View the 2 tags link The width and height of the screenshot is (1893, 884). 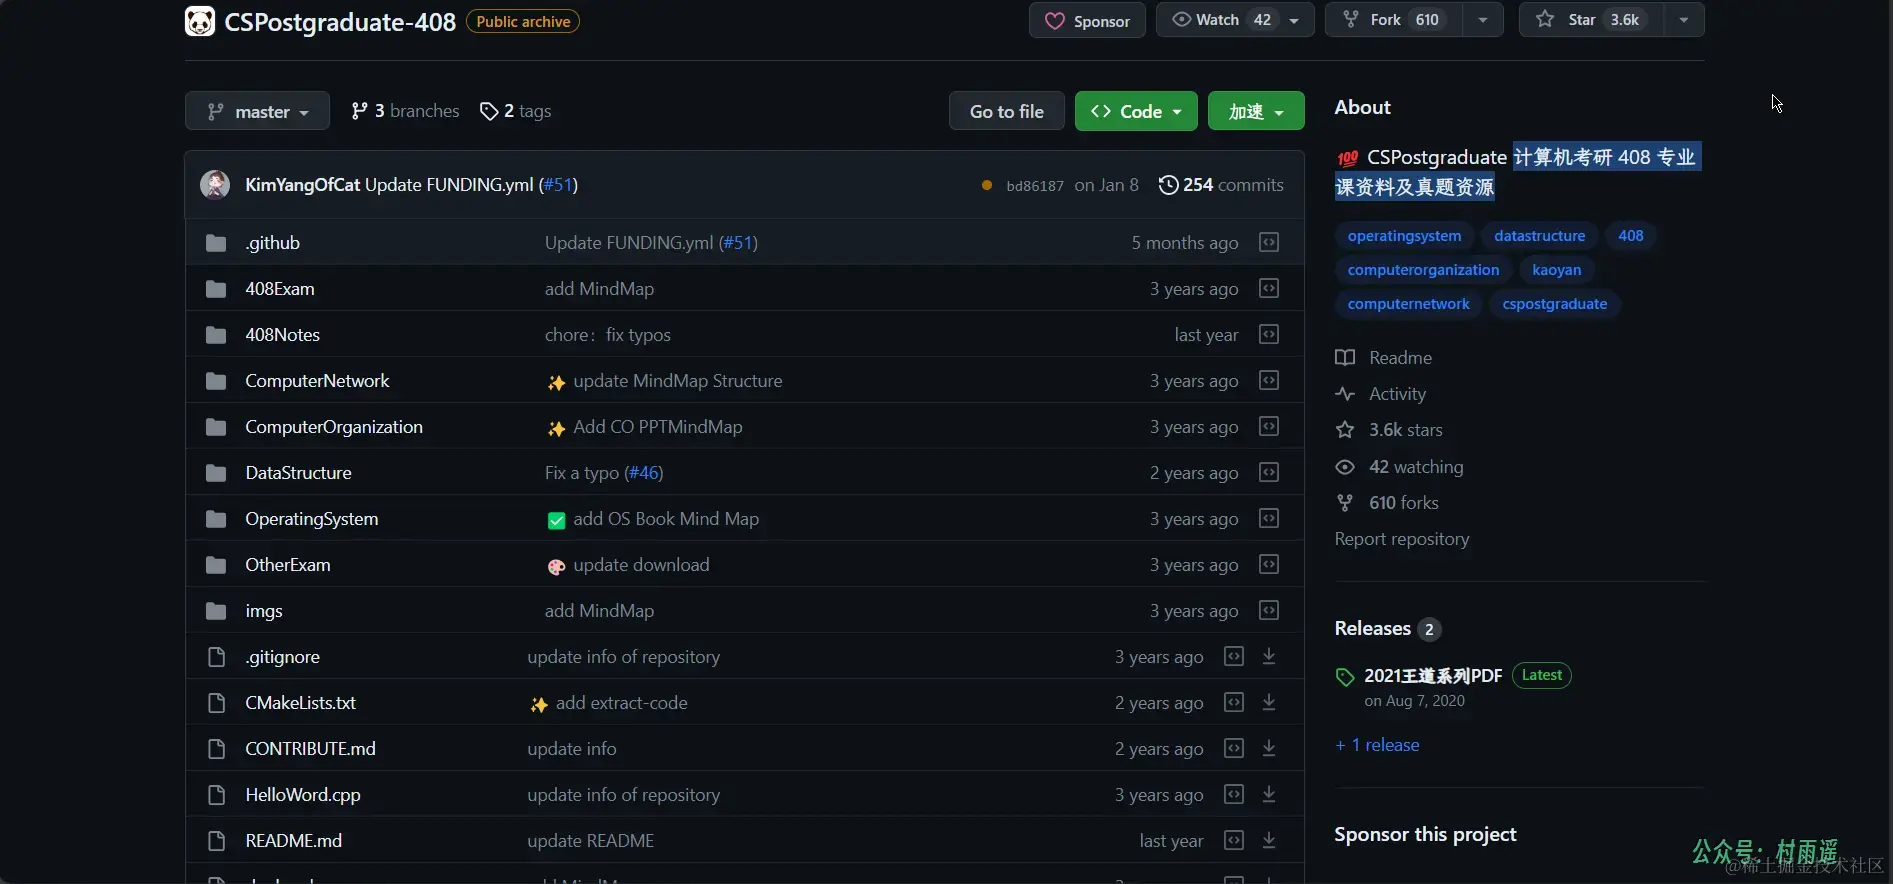pos(516,111)
